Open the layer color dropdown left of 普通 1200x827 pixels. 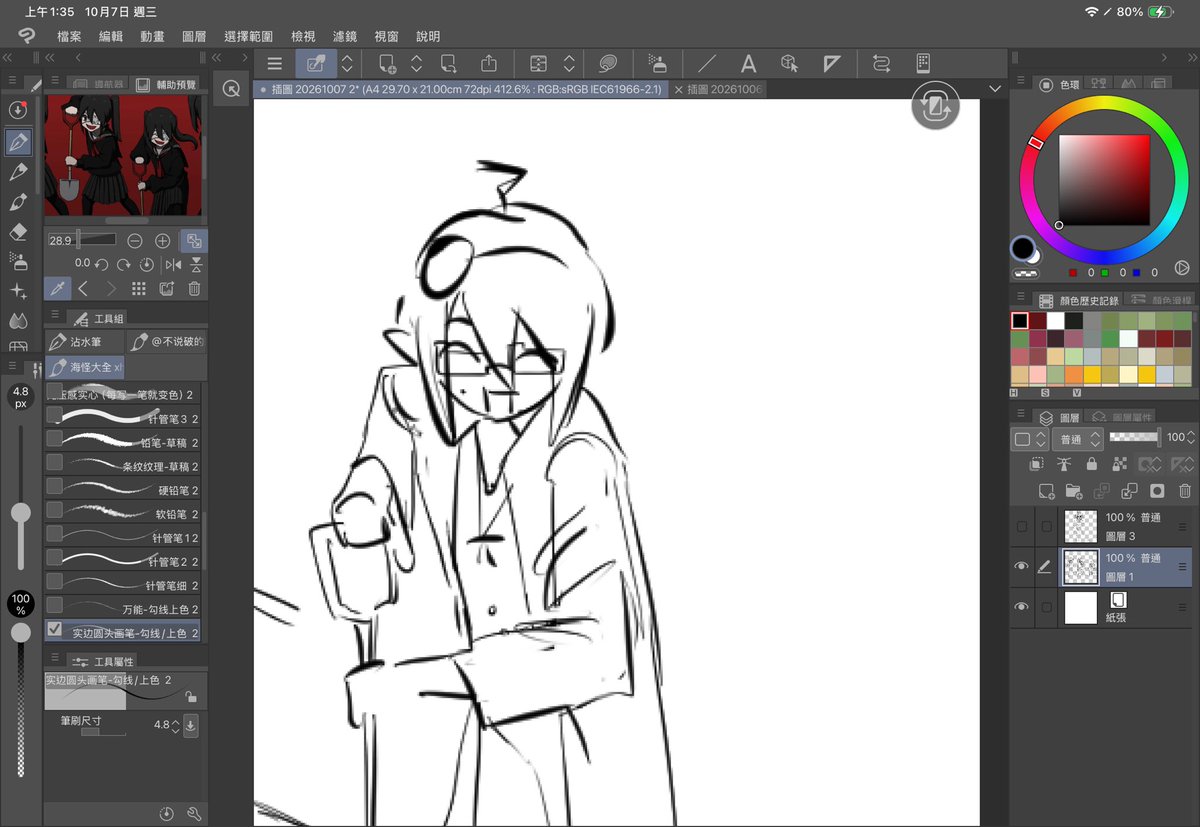click(x=1030, y=439)
